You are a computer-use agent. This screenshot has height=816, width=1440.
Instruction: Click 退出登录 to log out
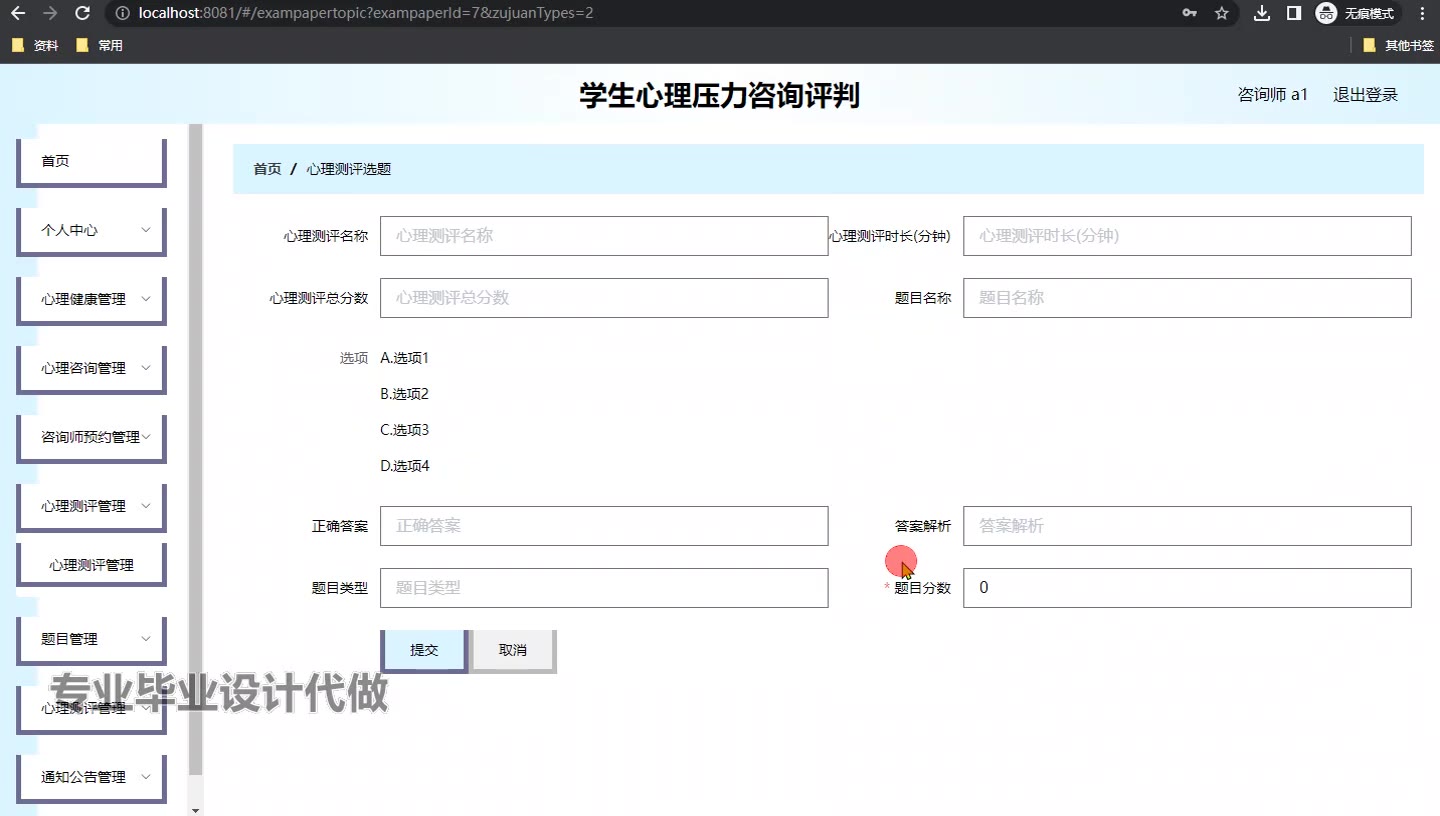click(1365, 95)
